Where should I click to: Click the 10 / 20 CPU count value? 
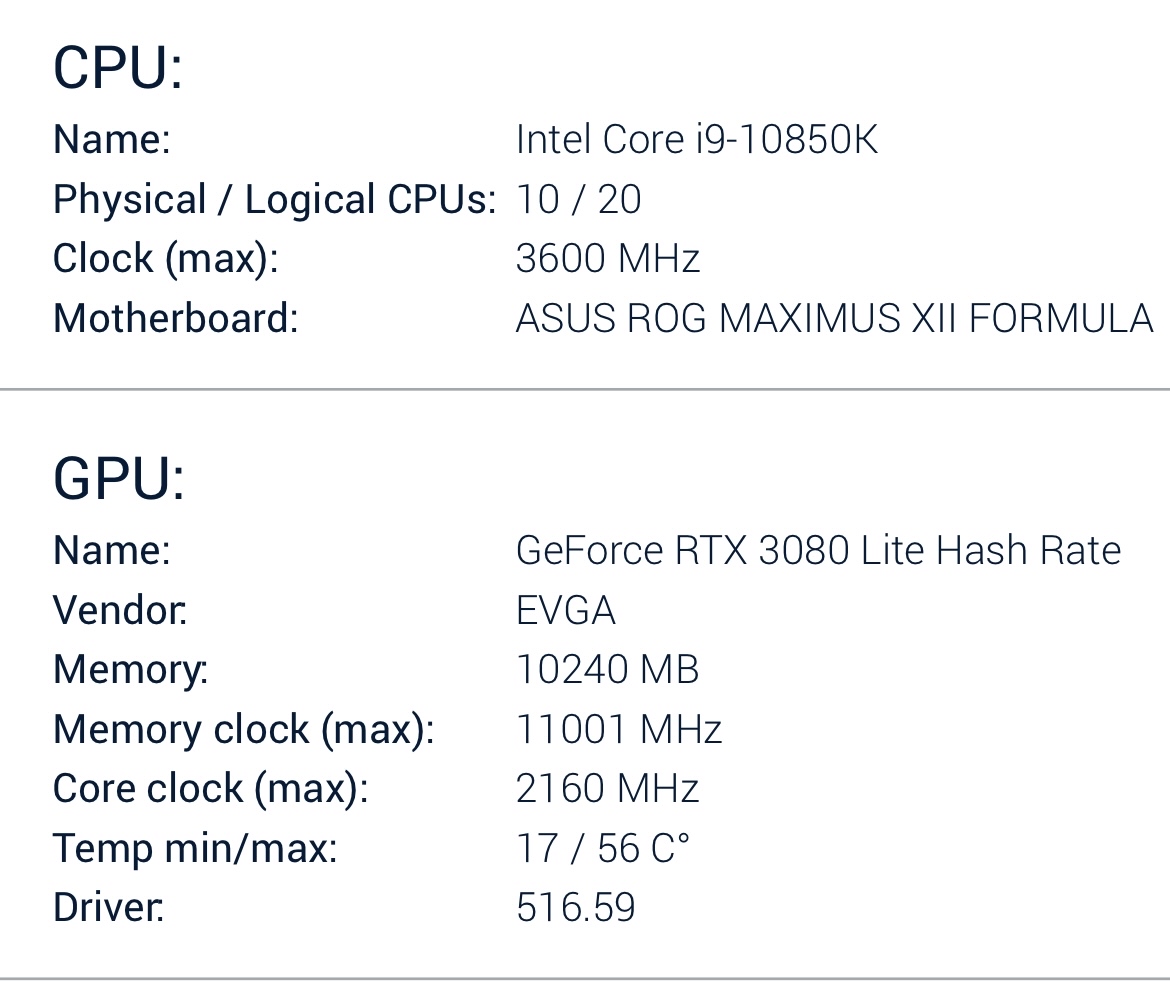578,200
